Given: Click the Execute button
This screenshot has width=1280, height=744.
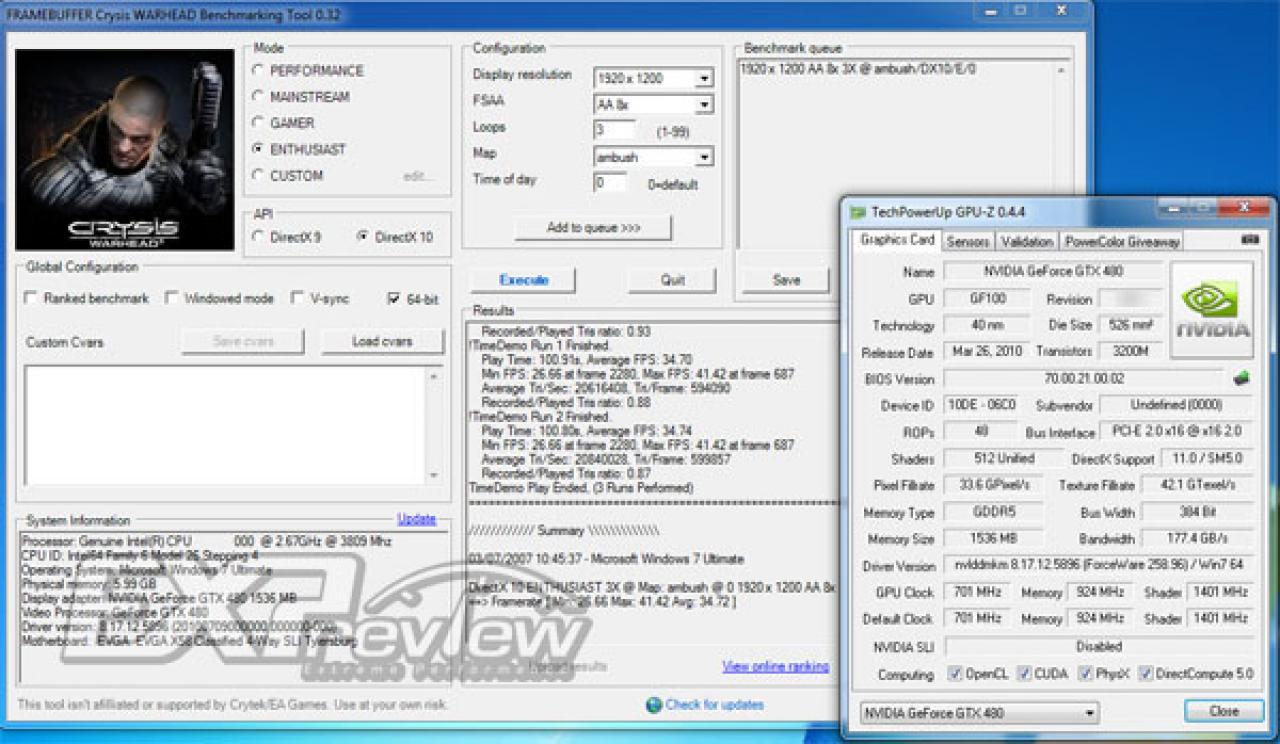Looking at the screenshot, I should tap(523, 280).
